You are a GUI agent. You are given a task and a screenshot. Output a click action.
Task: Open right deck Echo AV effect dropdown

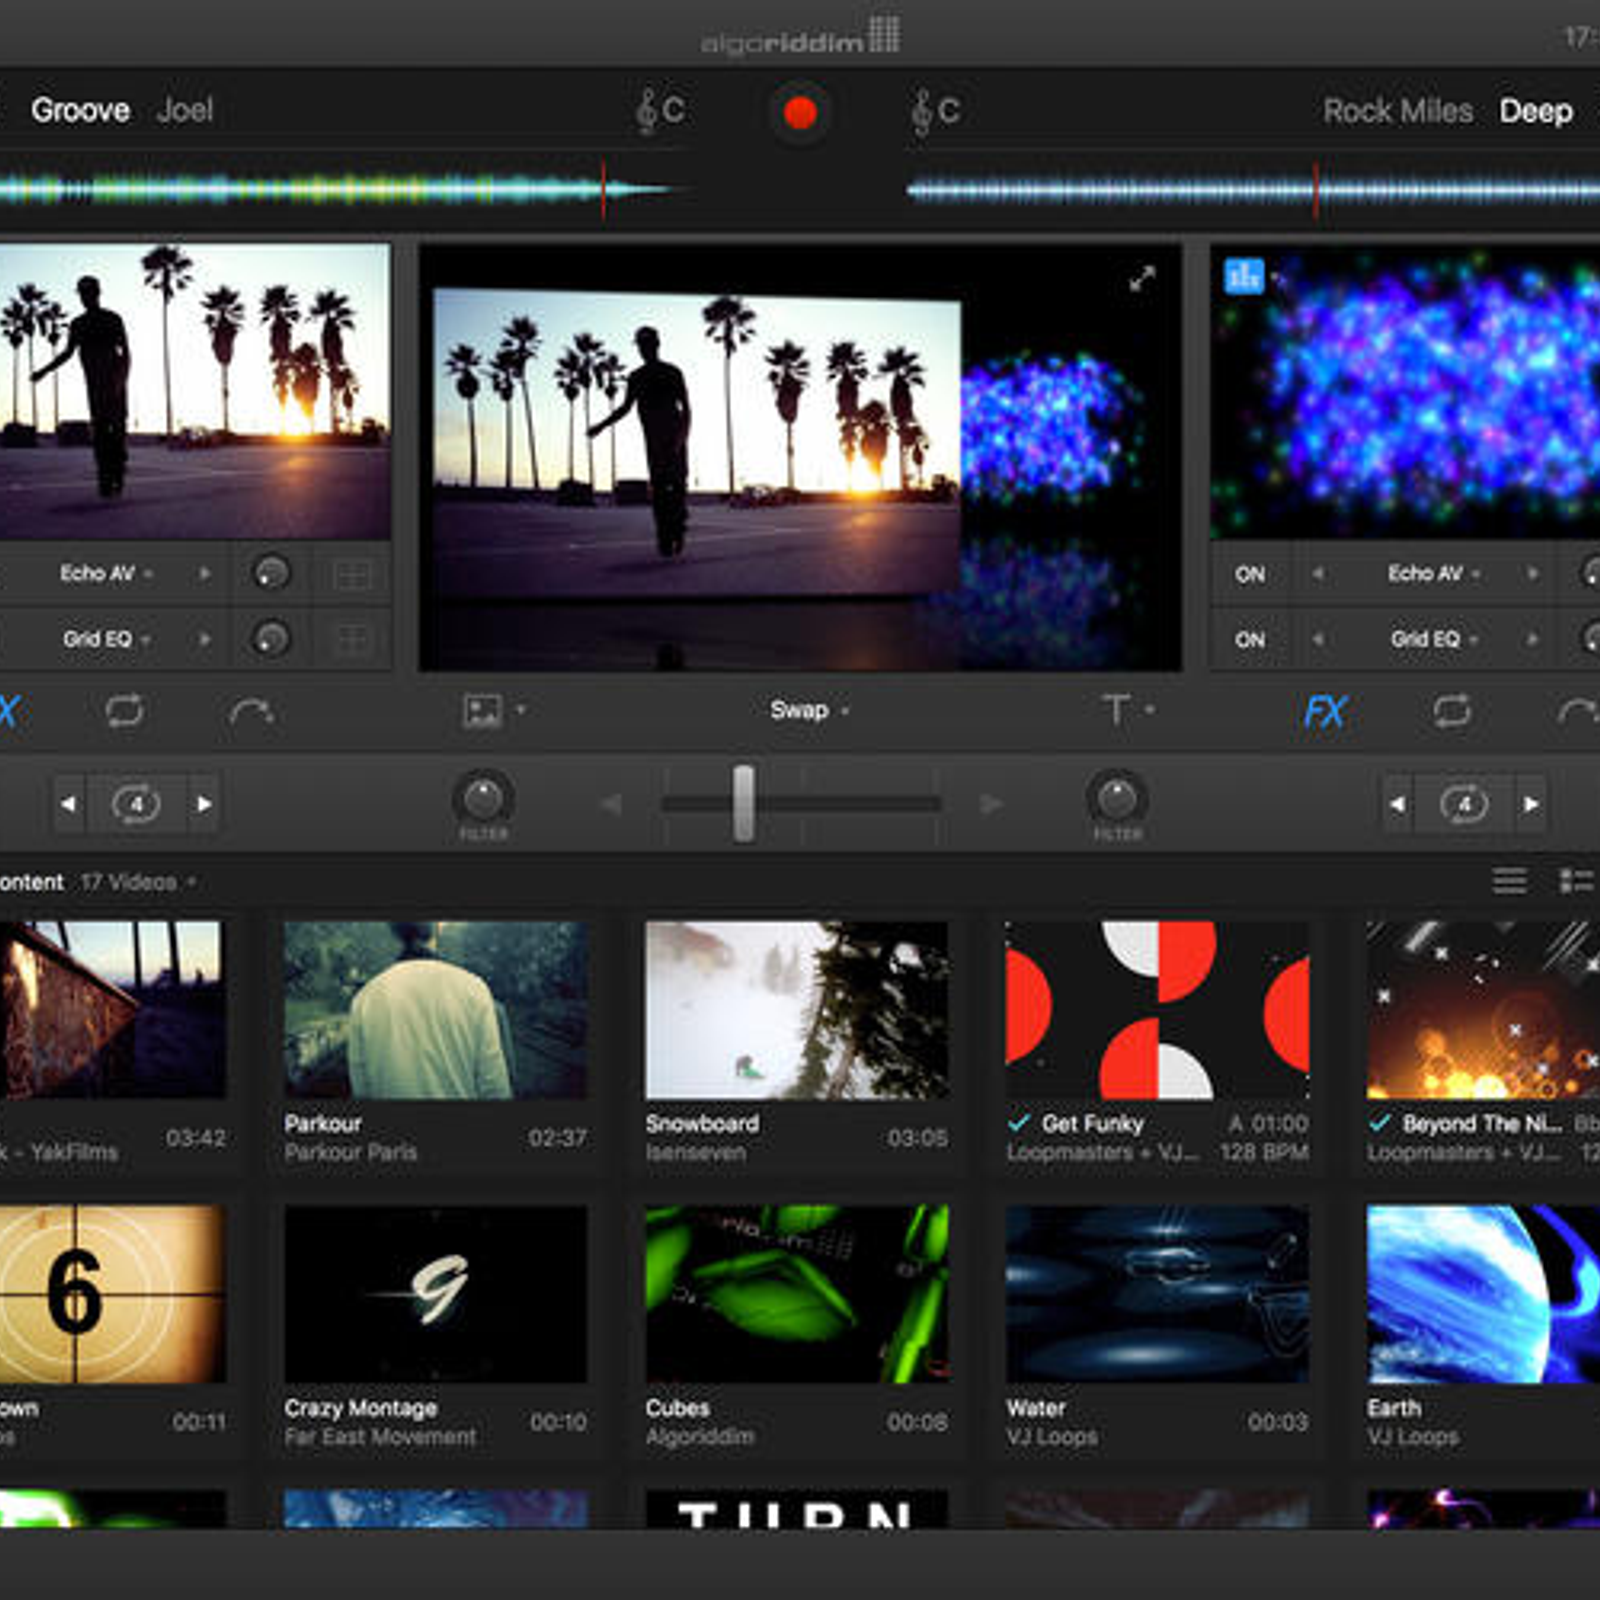[x=1433, y=574]
